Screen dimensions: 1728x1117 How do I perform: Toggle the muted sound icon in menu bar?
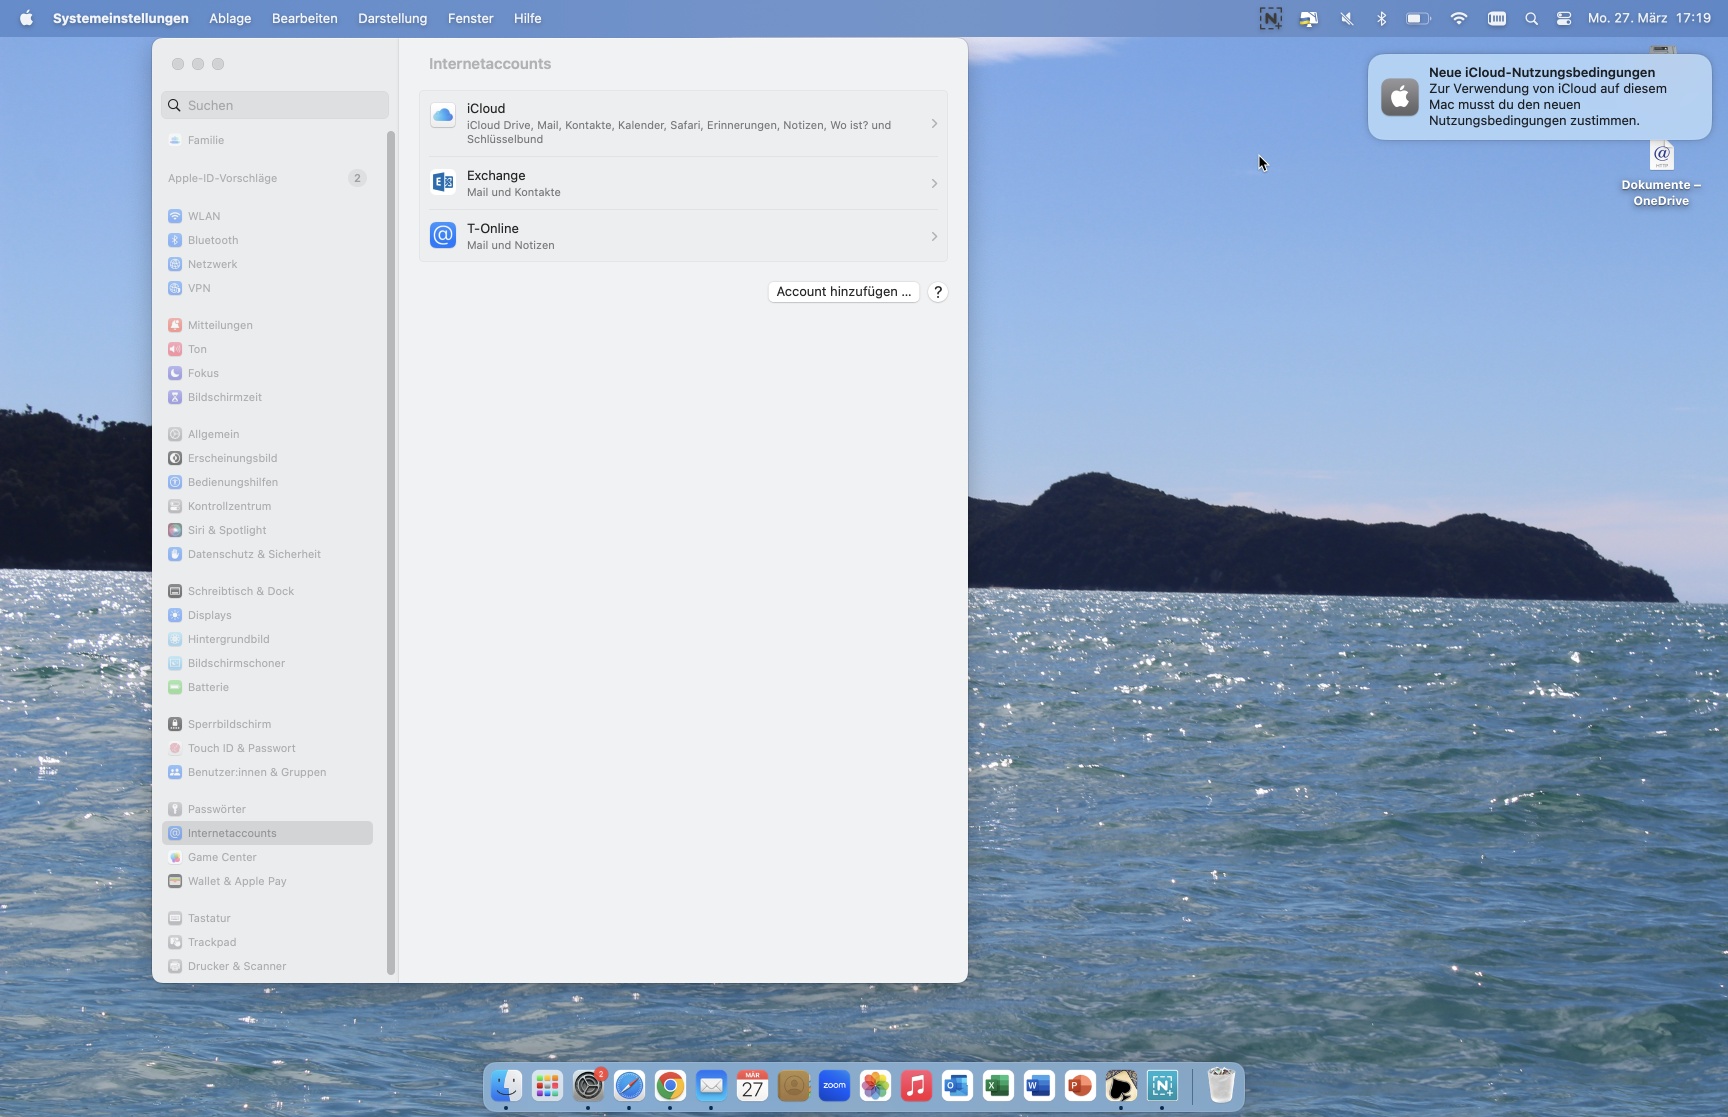click(1347, 18)
